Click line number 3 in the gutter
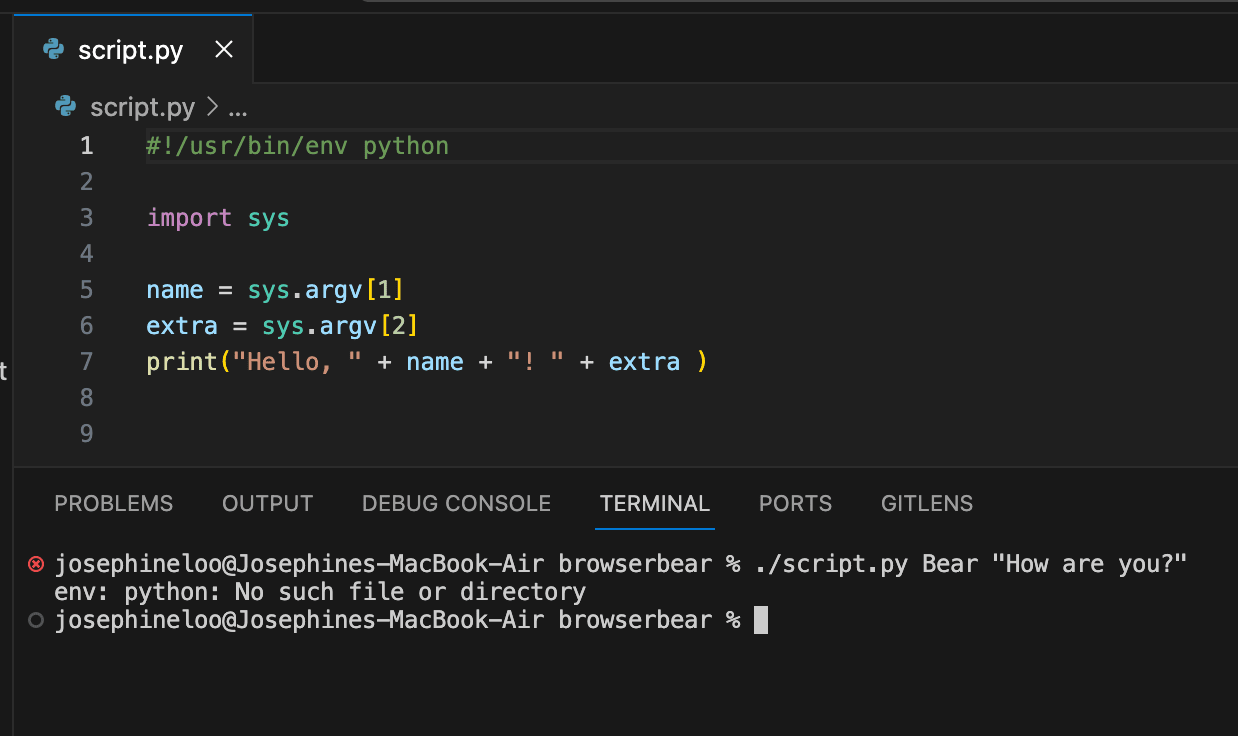This screenshot has width=1238, height=736. (x=86, y=218)
